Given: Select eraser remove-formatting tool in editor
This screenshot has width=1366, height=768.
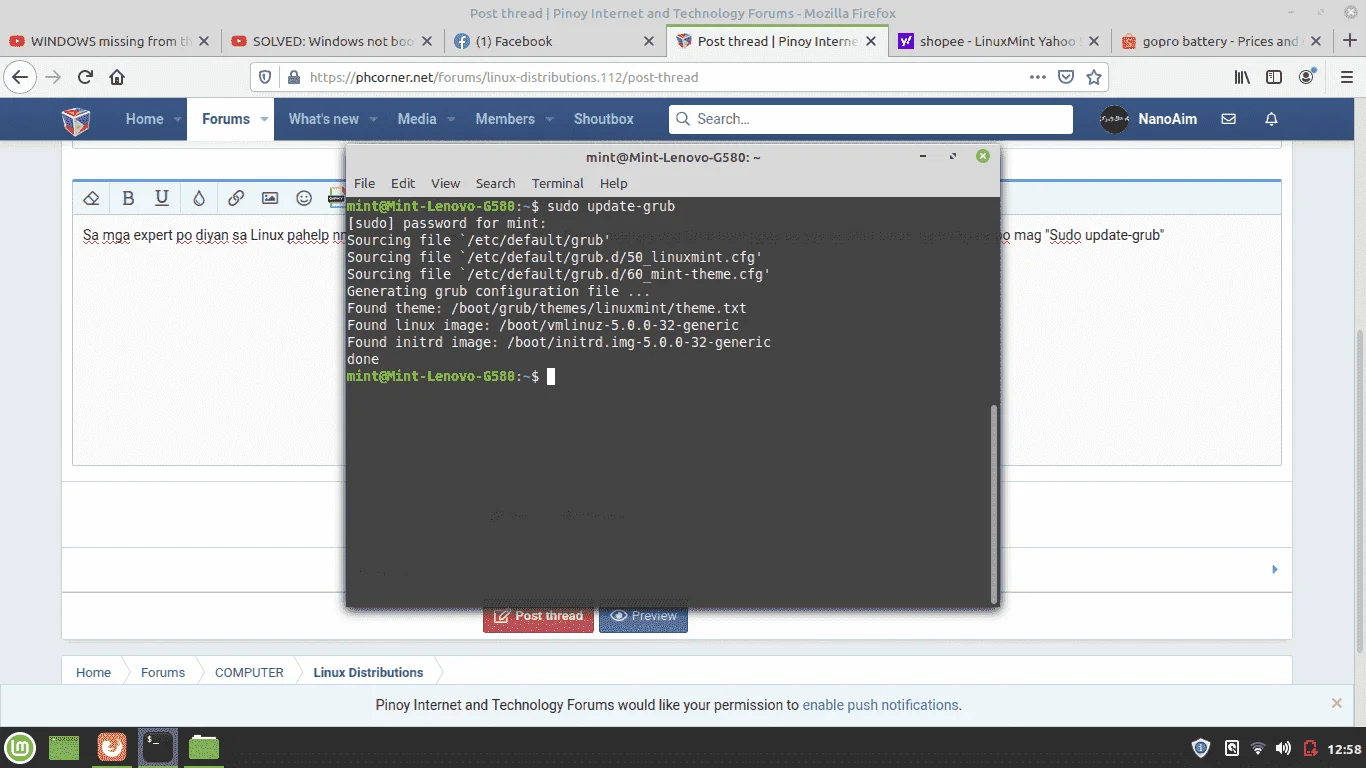Looking at the screenshot, I should coord(91,198).
